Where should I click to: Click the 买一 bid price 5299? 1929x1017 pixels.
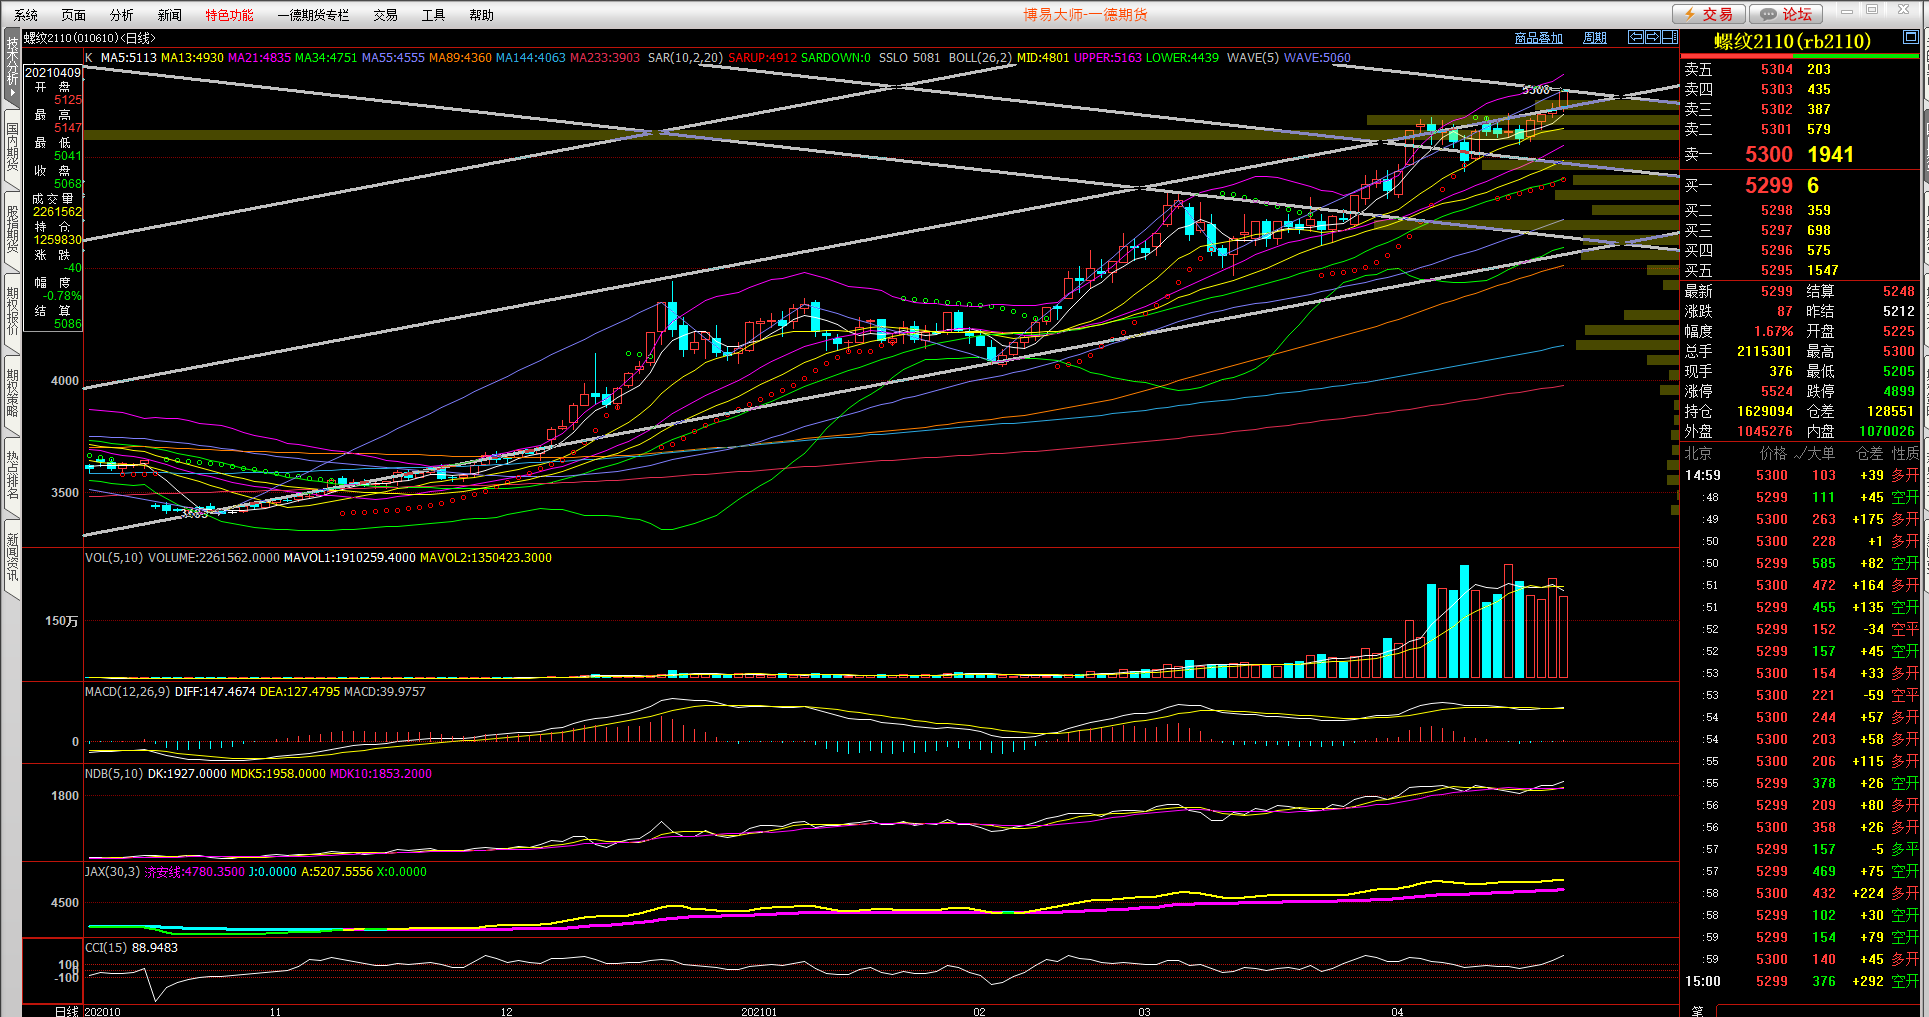point(1769,185)
